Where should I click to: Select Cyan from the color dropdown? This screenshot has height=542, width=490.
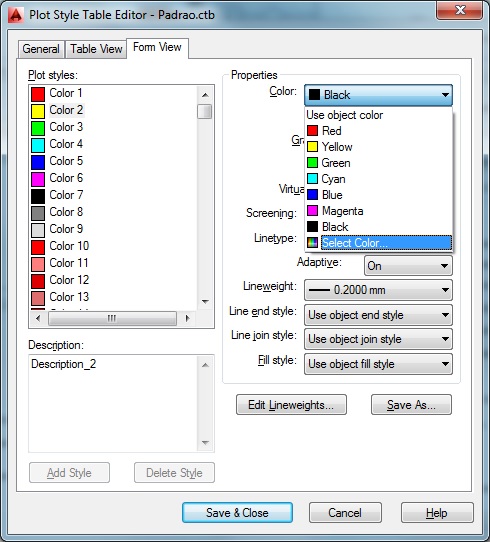(379, 179)
